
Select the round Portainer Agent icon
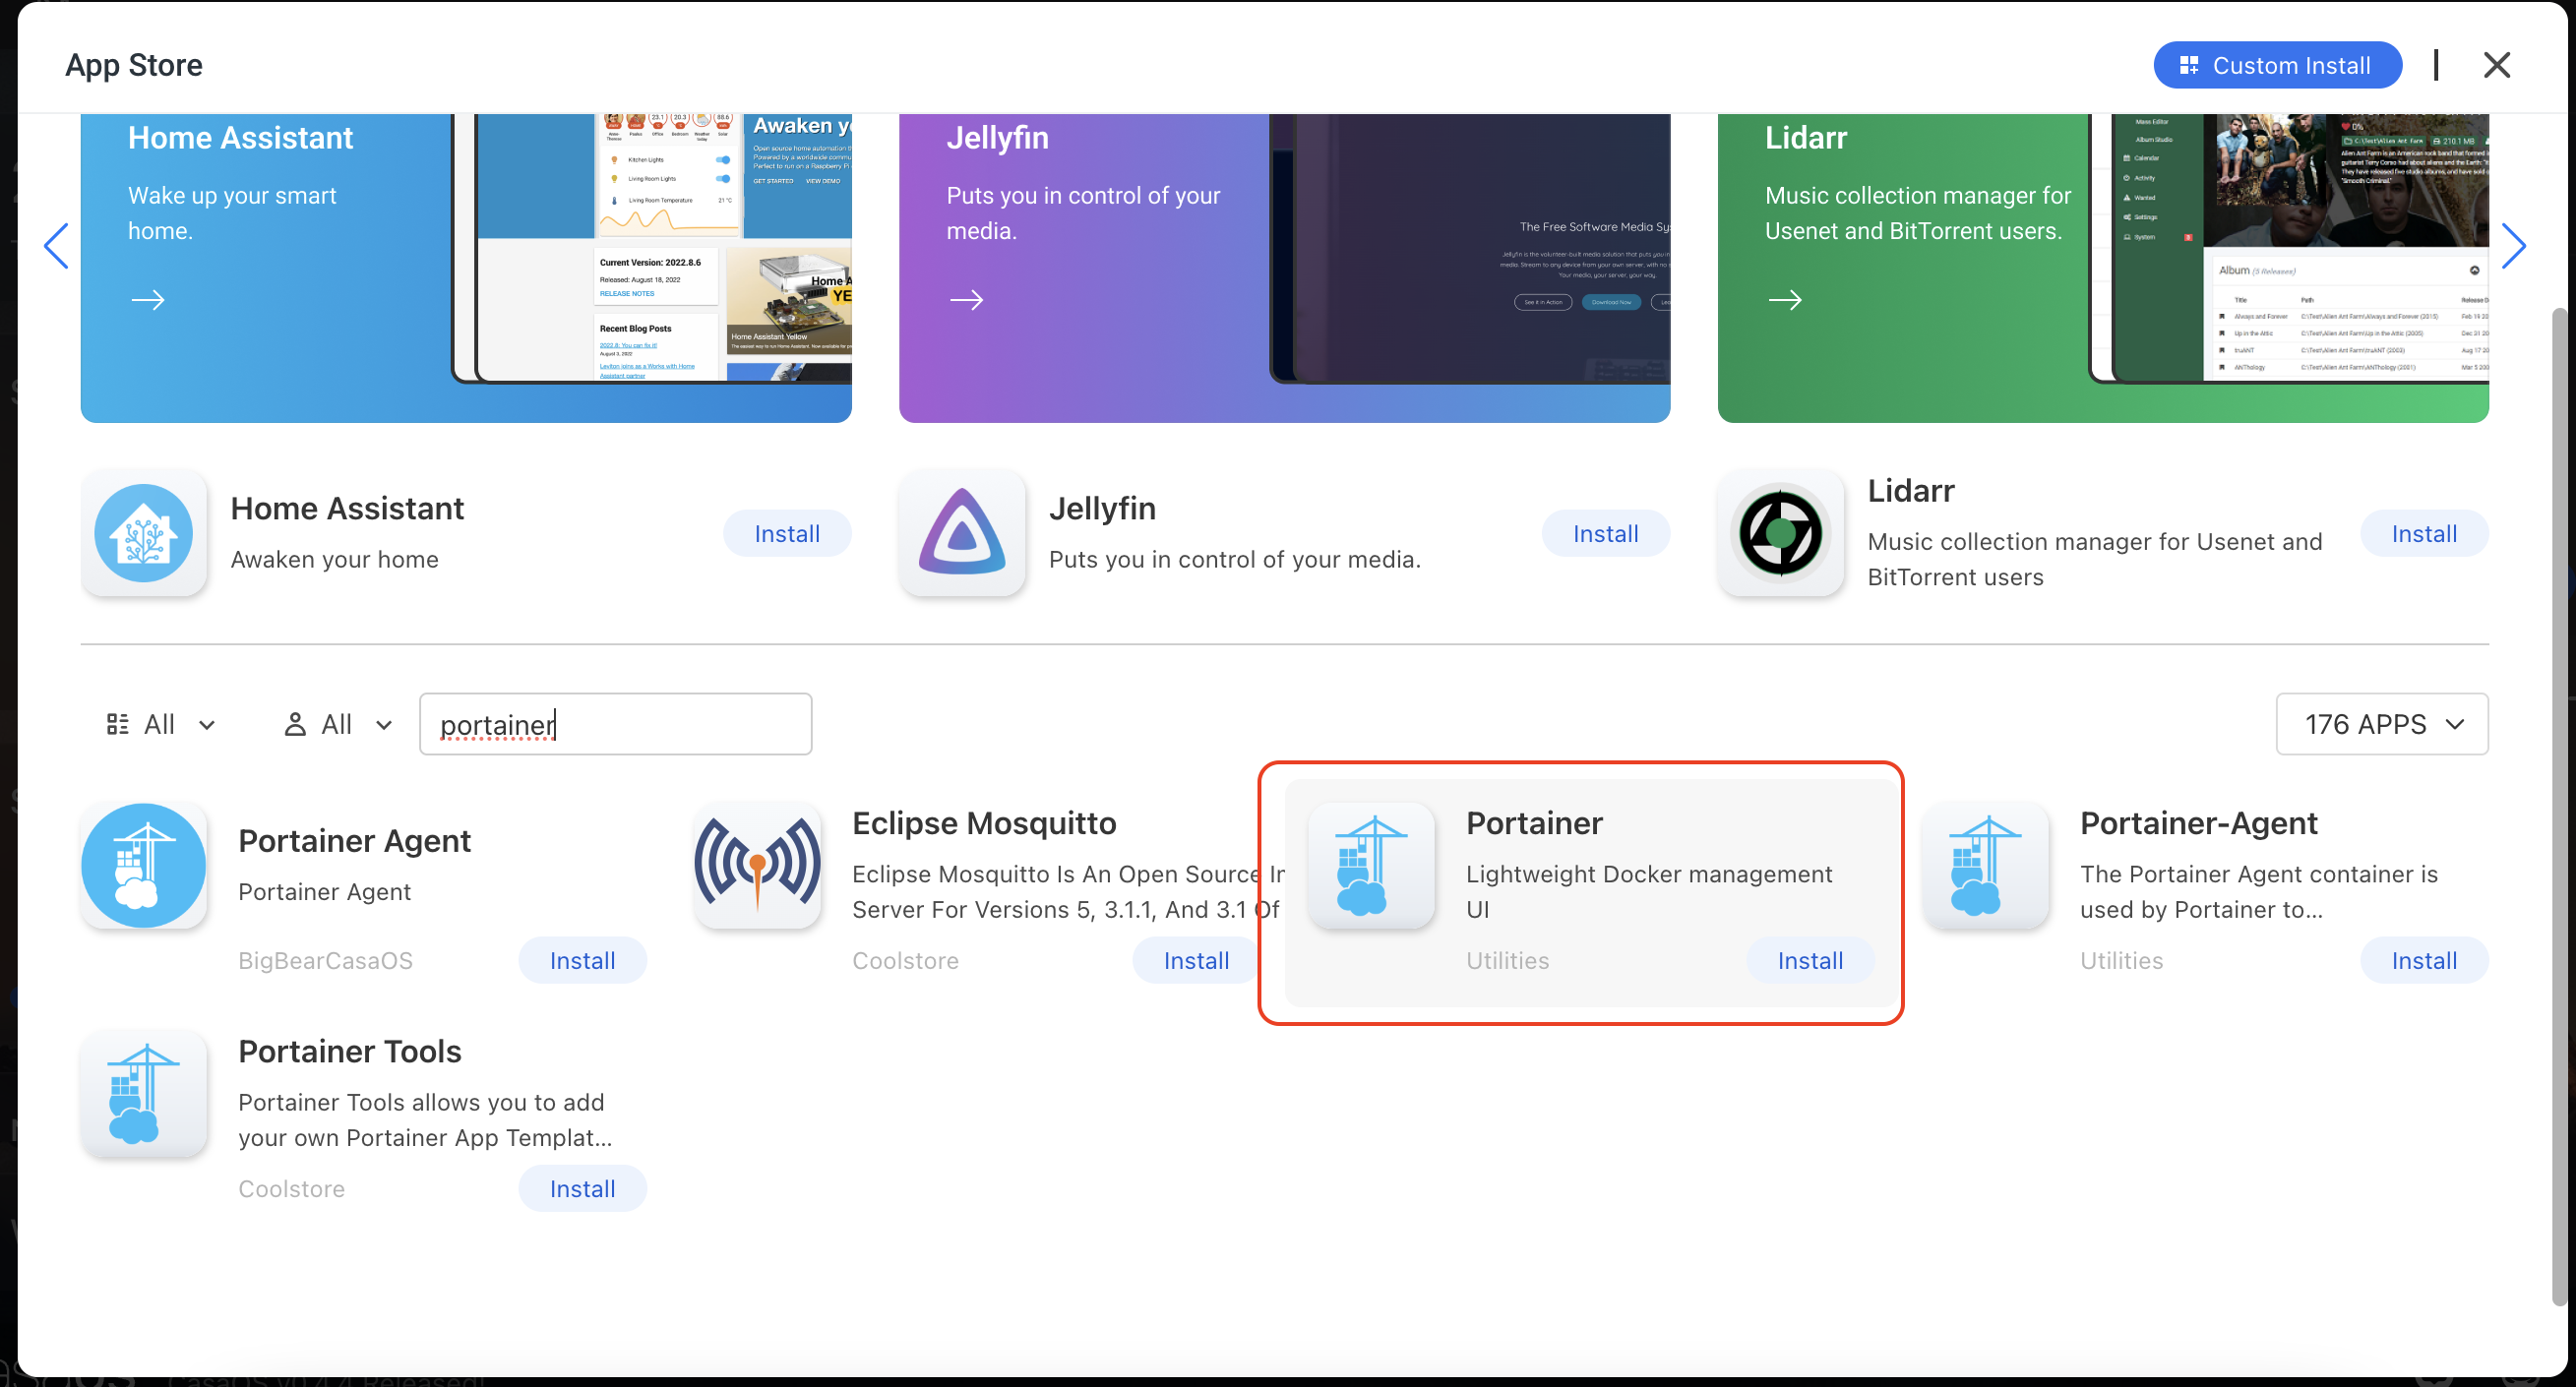pos(144,865)
